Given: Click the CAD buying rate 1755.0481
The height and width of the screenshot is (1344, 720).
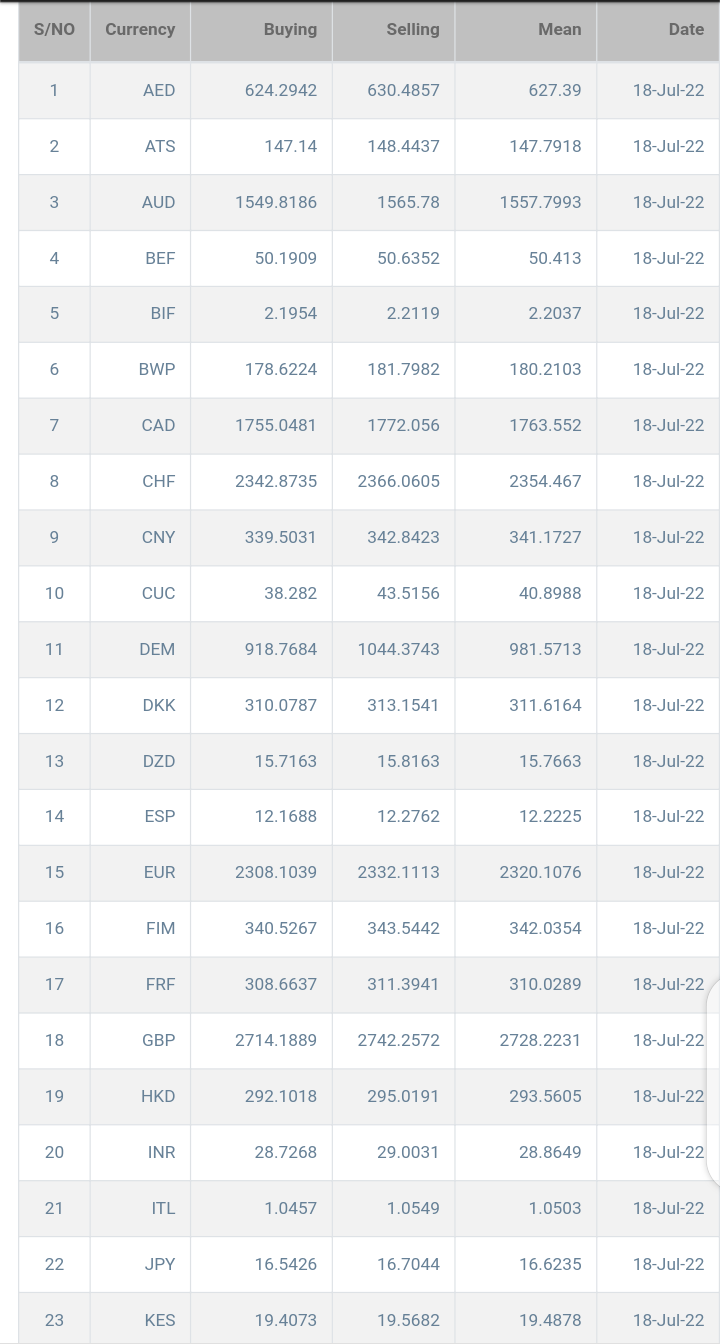Looking at the screenshot, I should (276, 425).
